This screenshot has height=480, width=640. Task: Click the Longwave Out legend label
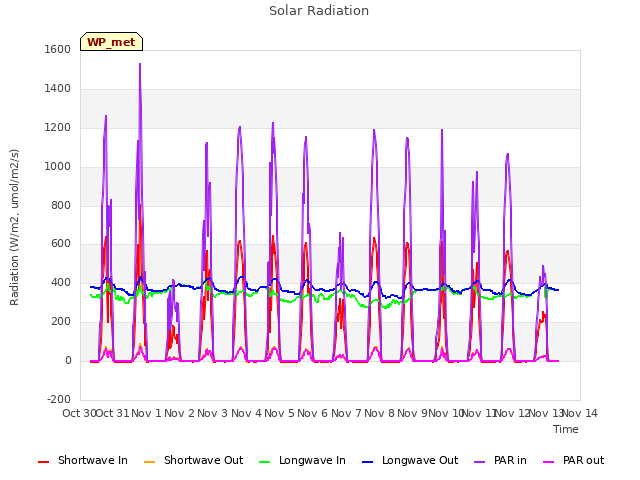(x=420, y=460)
